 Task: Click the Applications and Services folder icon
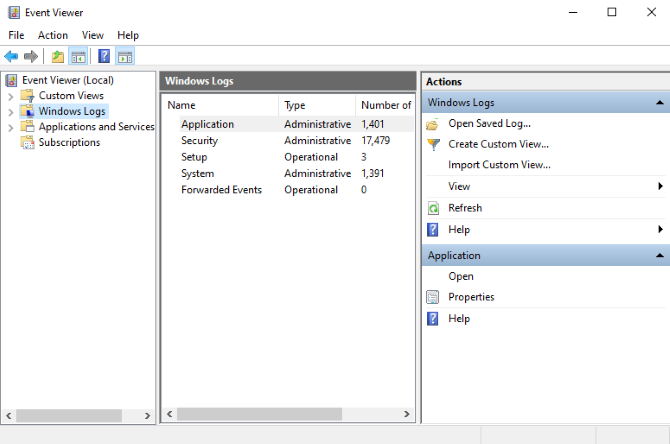click(28, 126)
